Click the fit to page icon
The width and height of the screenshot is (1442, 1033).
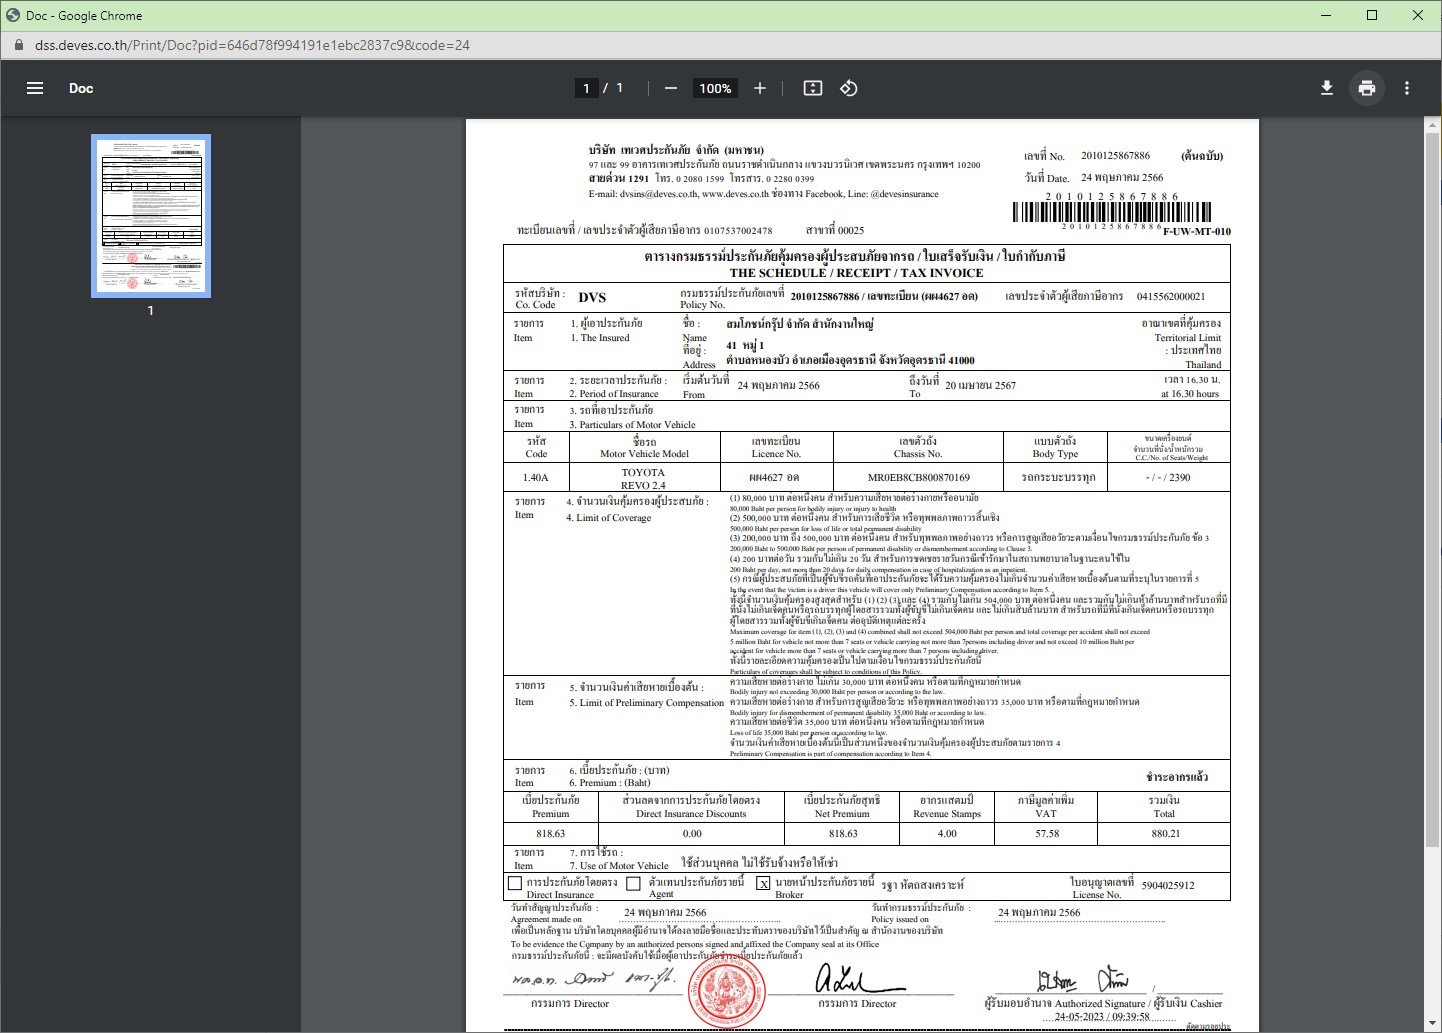tap(813, 88)
